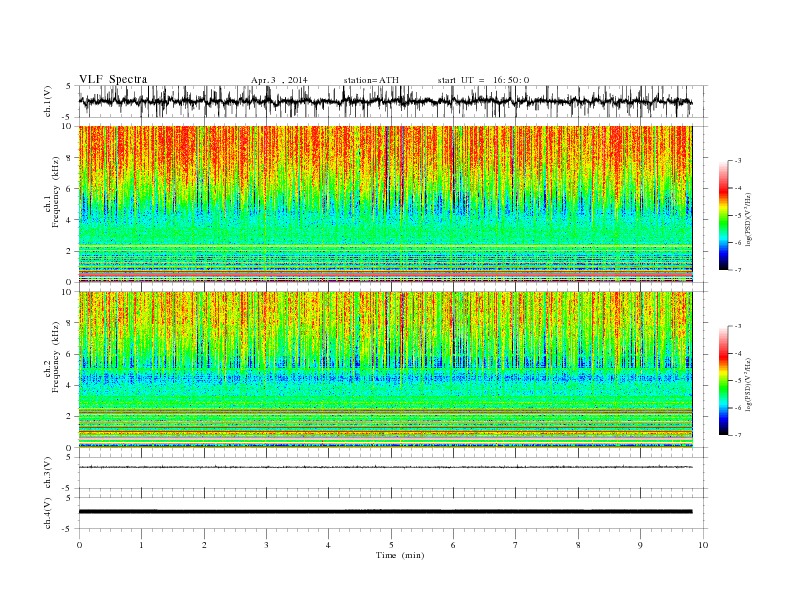Click the "ch.1(V)" waveform axis label
Screen dimensions: 792x612
[48, 101]
